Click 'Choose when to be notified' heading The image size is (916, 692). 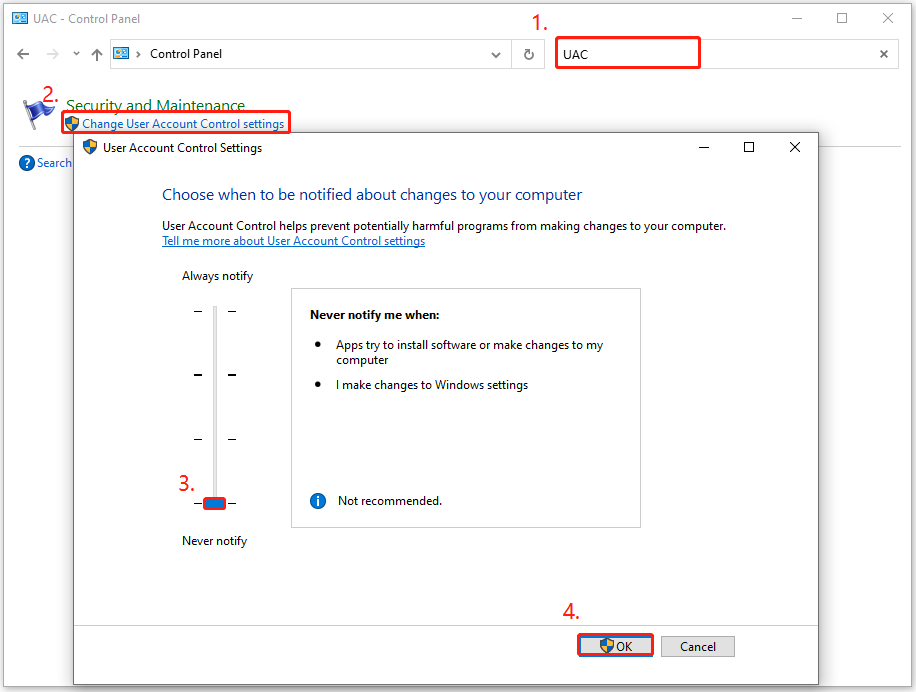372,194
